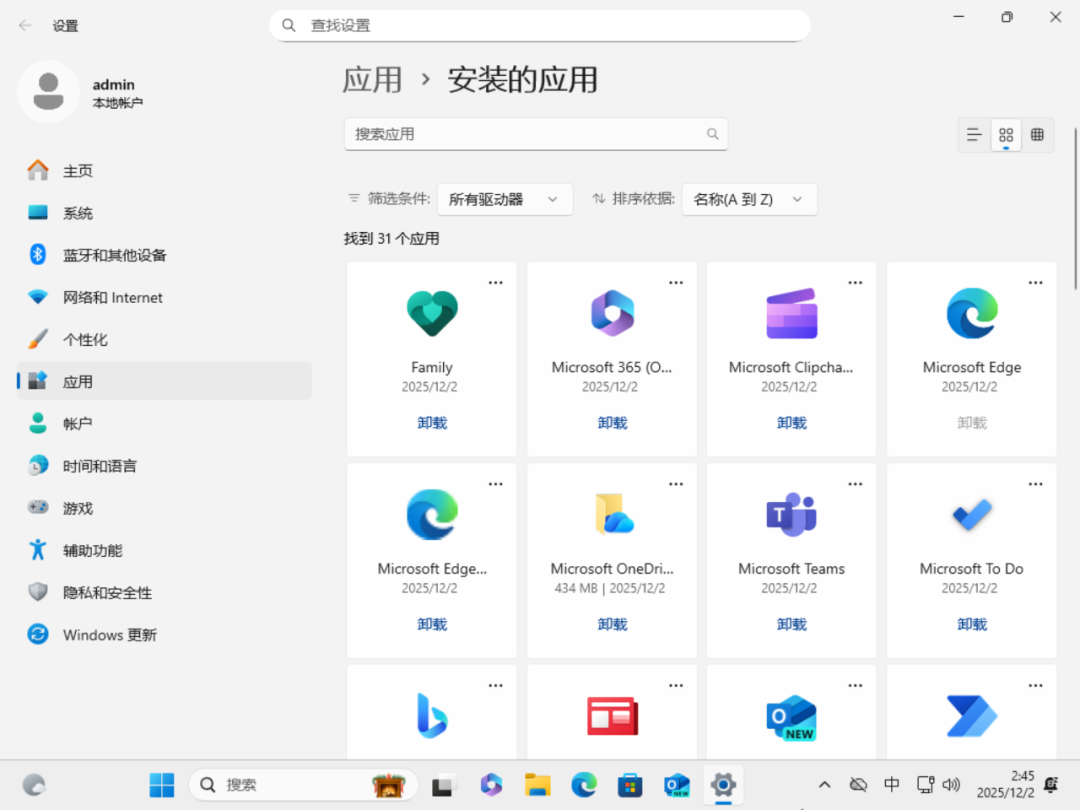Open 网络和 Internet settings page

[x=165, y=298]
